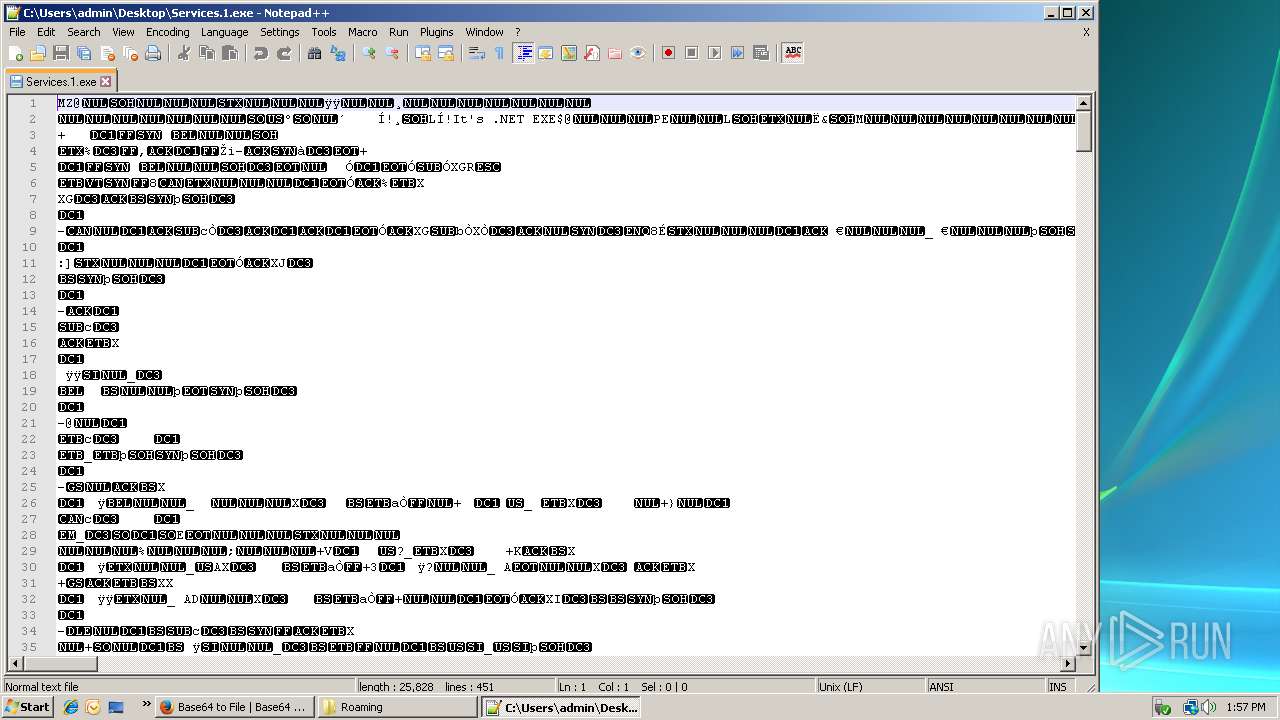Open the Language menu
1280x720 pixels.
224,32
